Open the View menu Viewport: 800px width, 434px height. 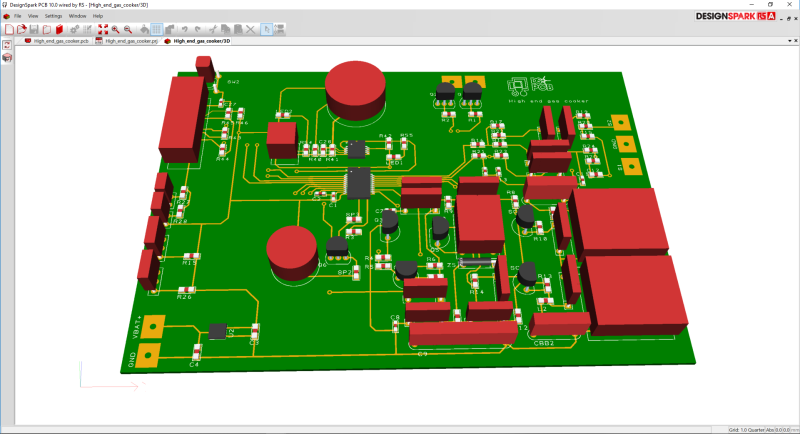coord(33,16)
